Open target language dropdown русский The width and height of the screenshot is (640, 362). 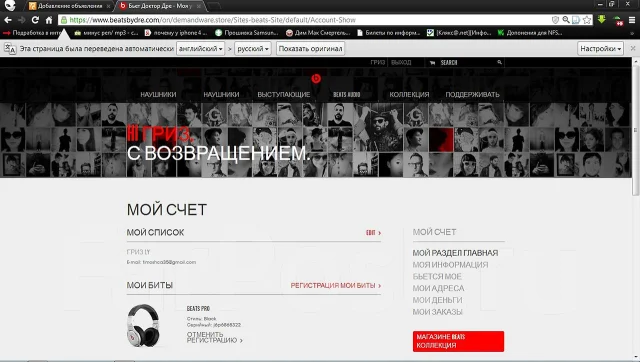pyautogui.click(x=253, y=49)
